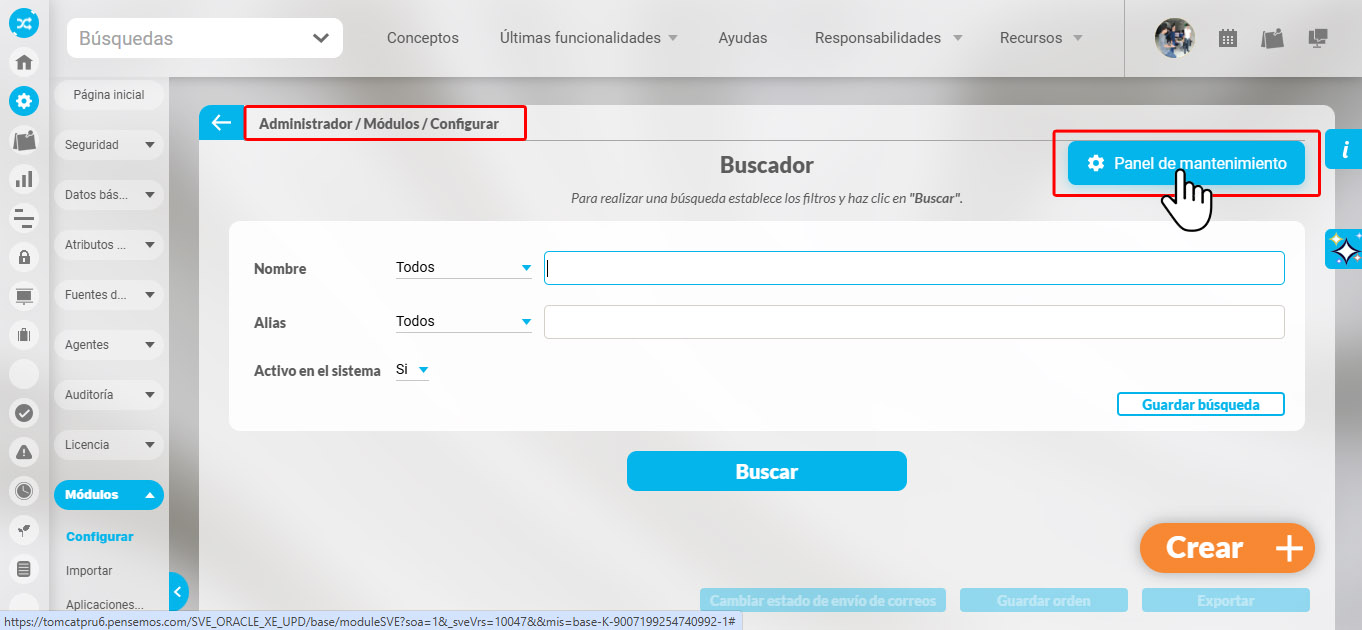The height and width of the screenshot is (630, 1362).
Task: Expand the Seguridad menu section
Action: pos(108,145)
